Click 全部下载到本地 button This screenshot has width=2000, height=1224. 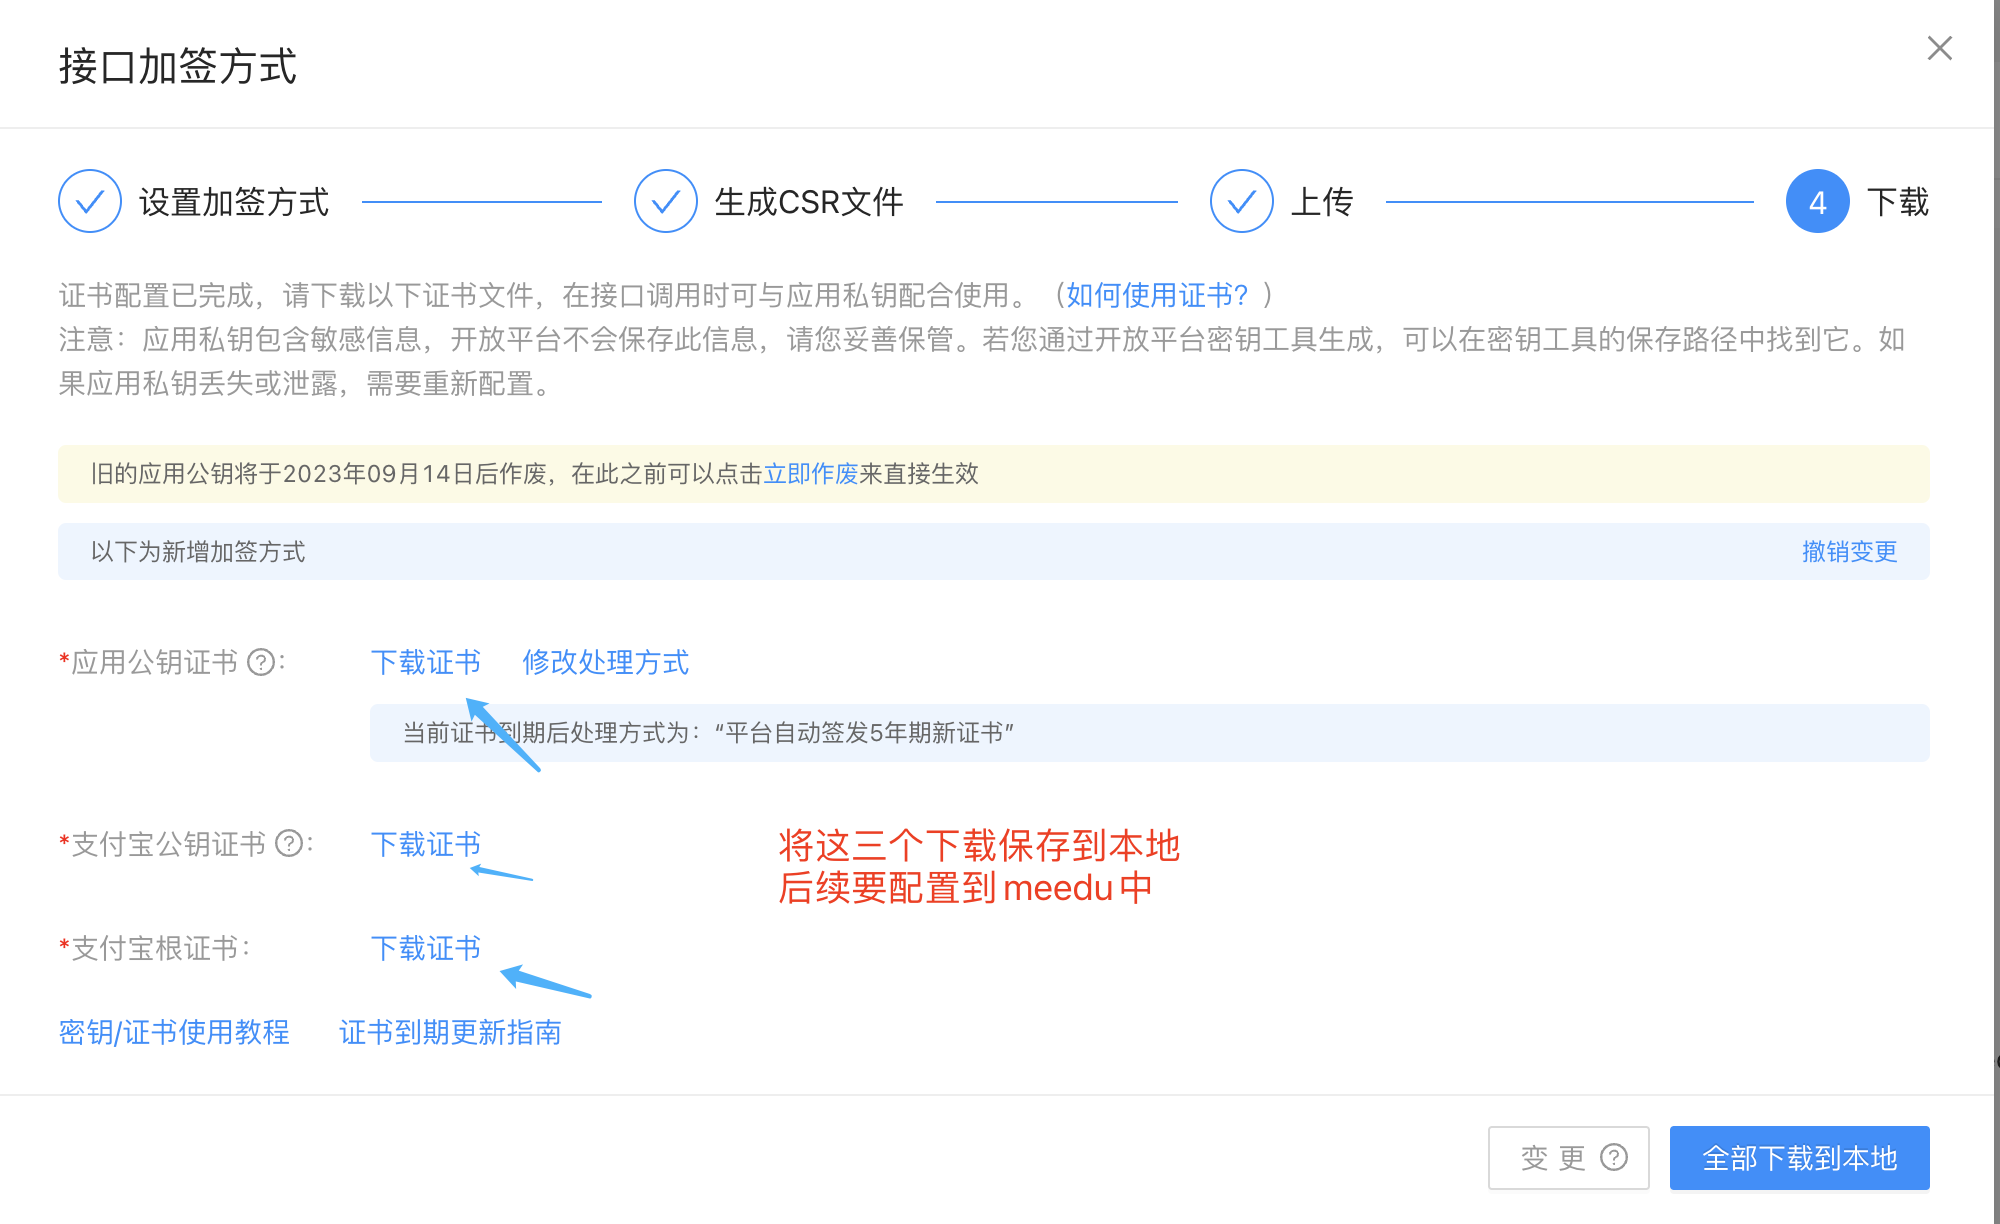(x=1800, y=1158)
